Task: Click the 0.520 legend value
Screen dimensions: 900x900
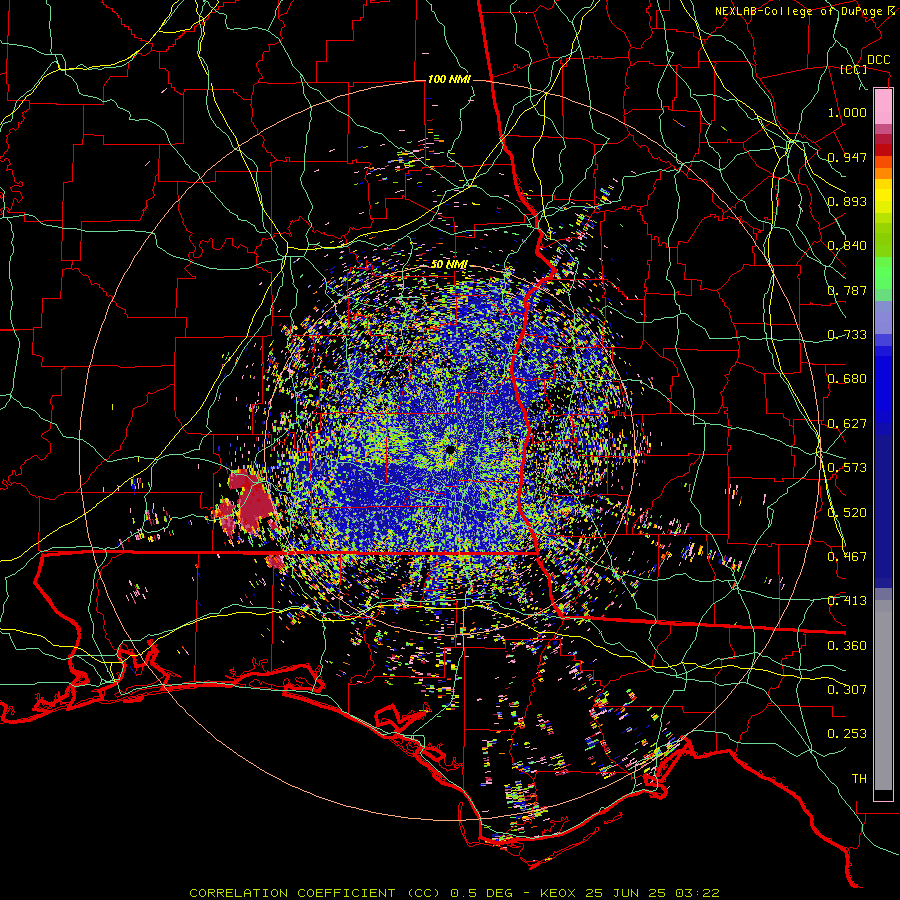Action: pos(847,513)
